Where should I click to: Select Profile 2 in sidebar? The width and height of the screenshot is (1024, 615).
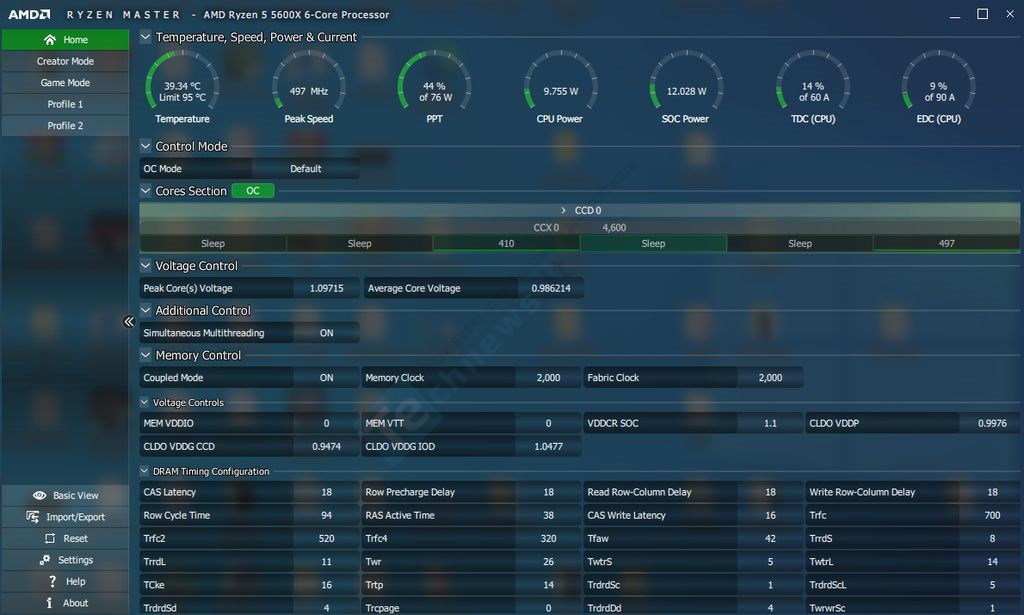[66, 126]
